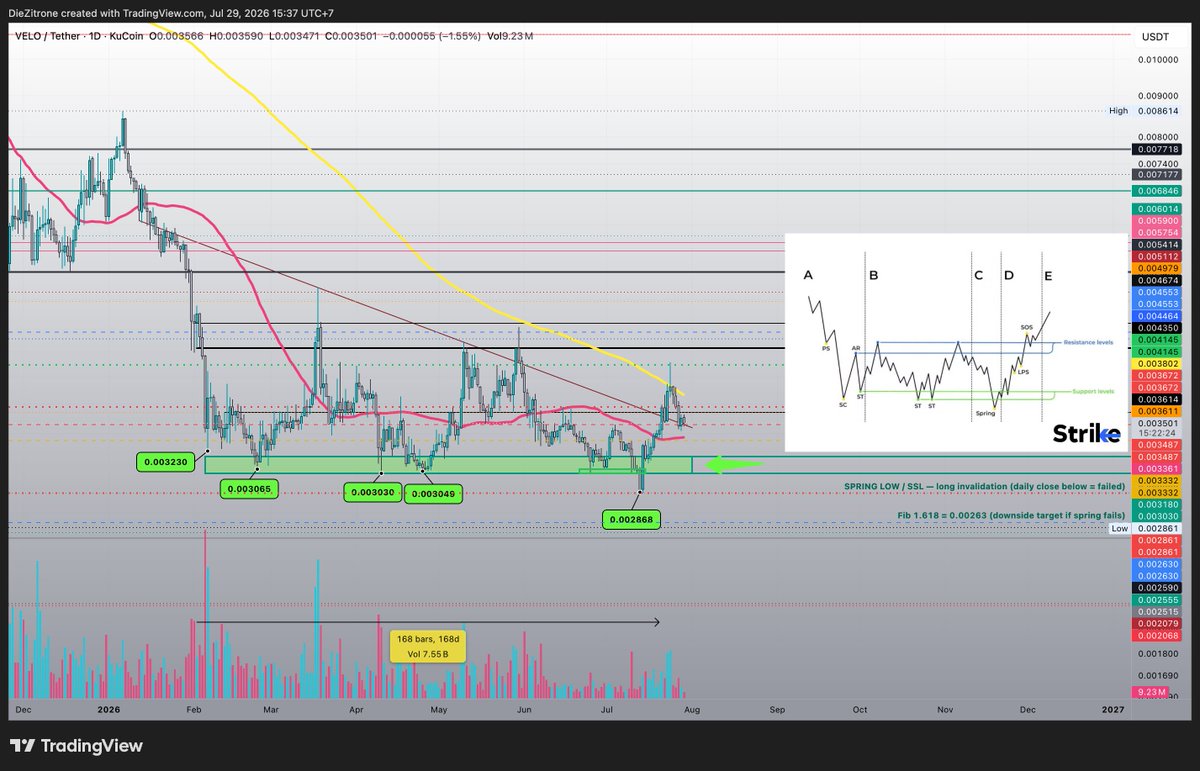Click the Spring label in schematic

986,412
